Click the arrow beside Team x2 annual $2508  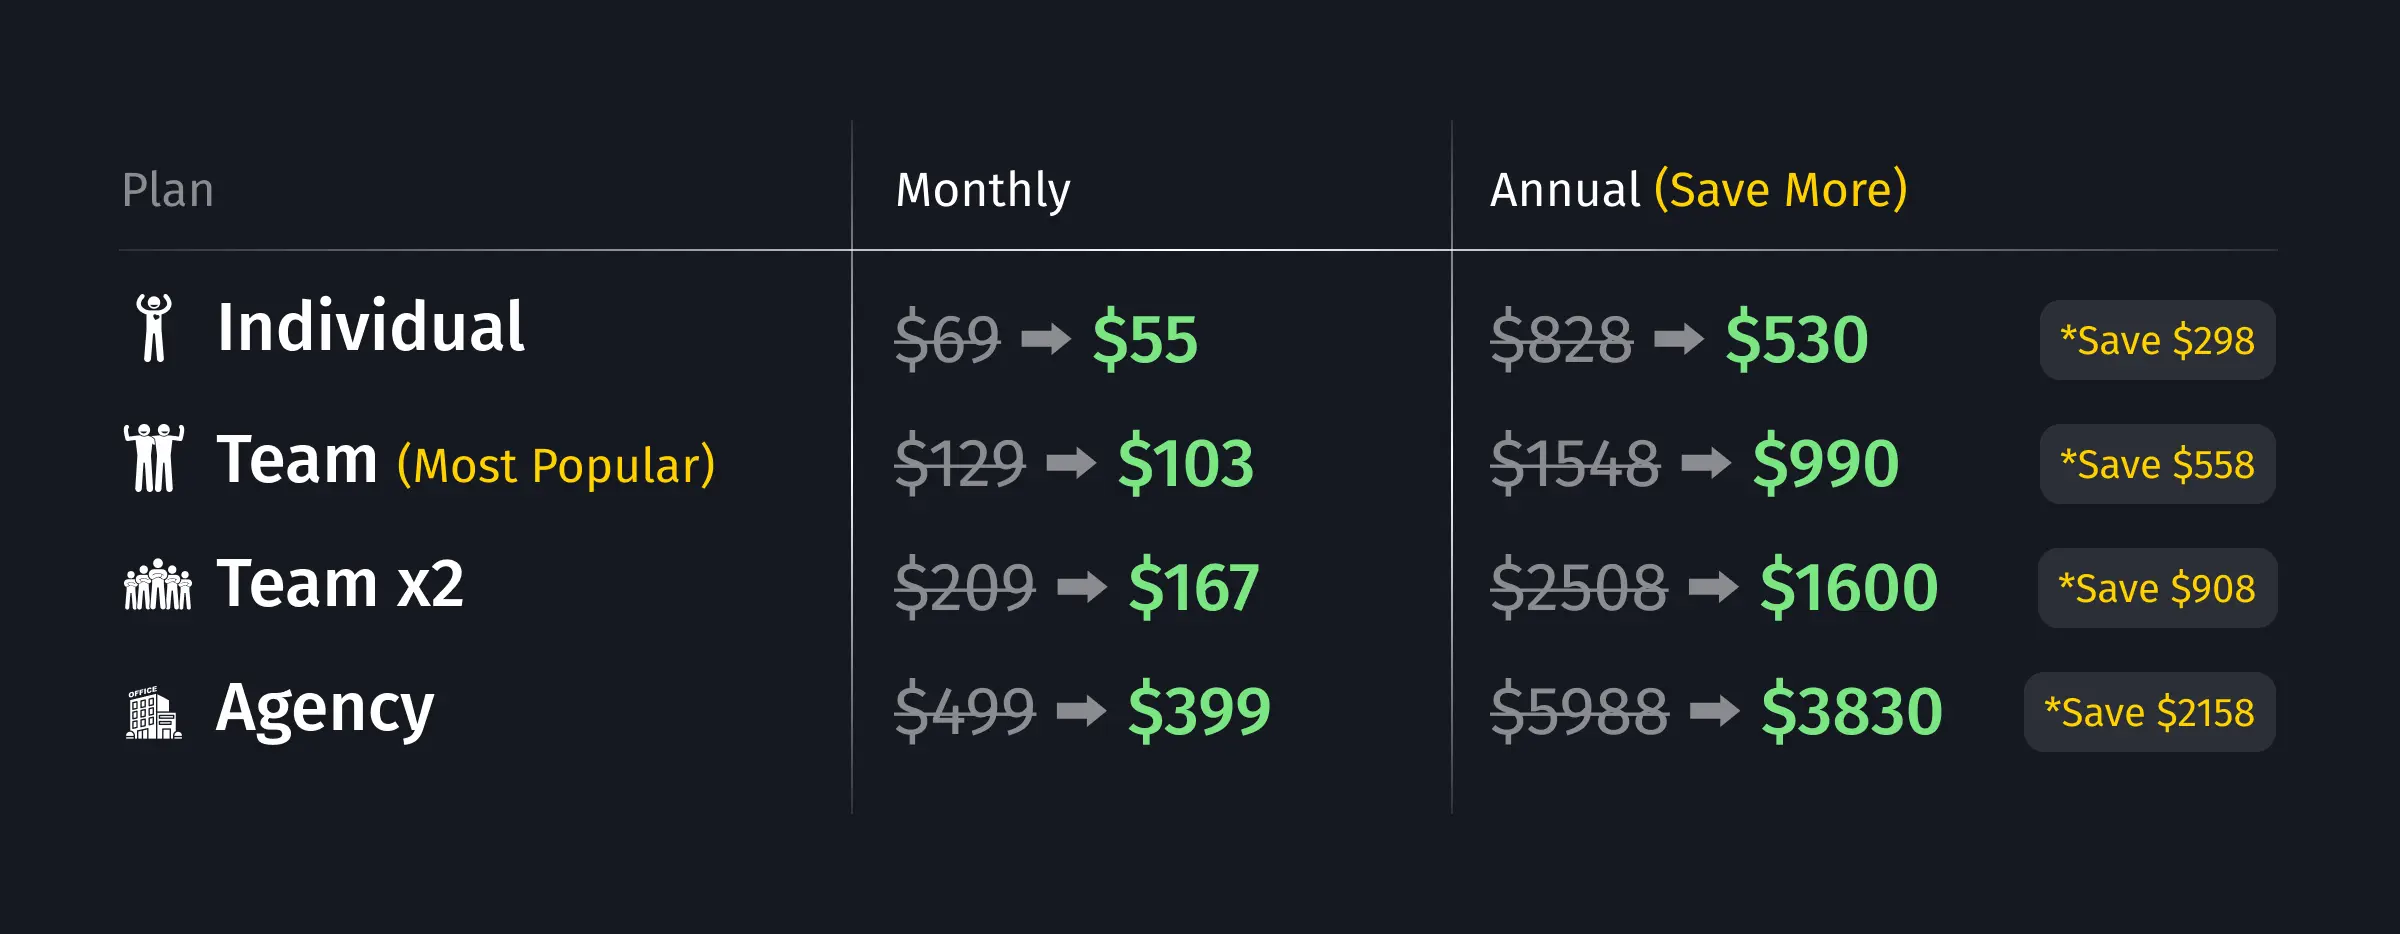click(x=1713, y=587)
